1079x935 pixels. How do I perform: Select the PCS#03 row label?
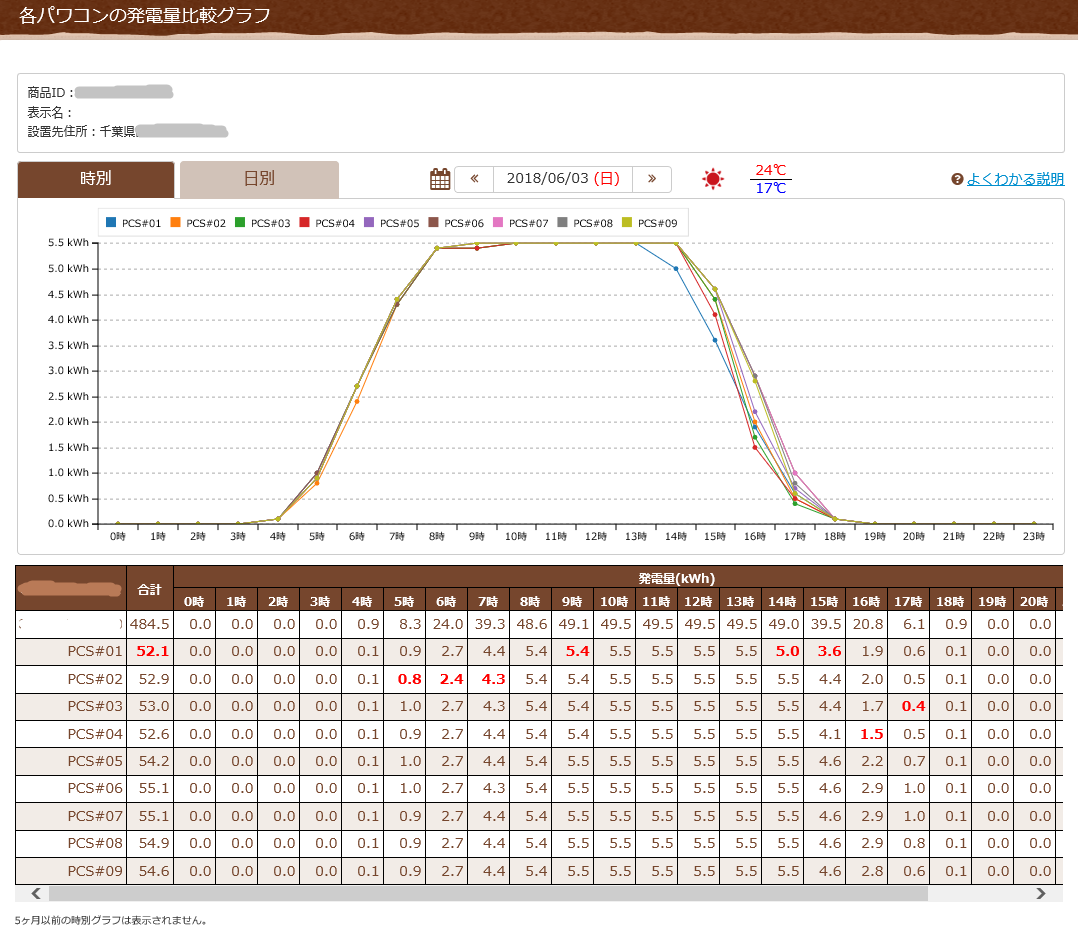coord(95,707)
